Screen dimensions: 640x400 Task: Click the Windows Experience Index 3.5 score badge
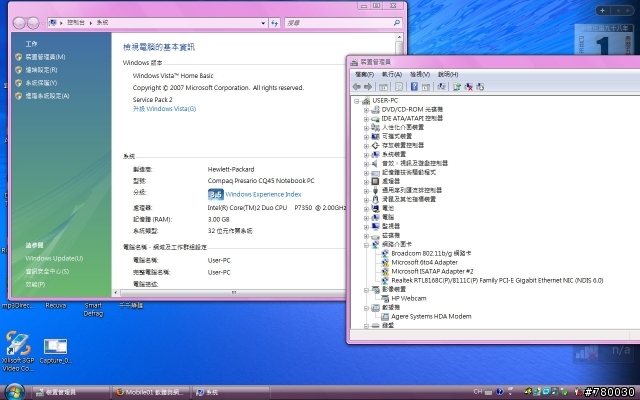(216, 194)
